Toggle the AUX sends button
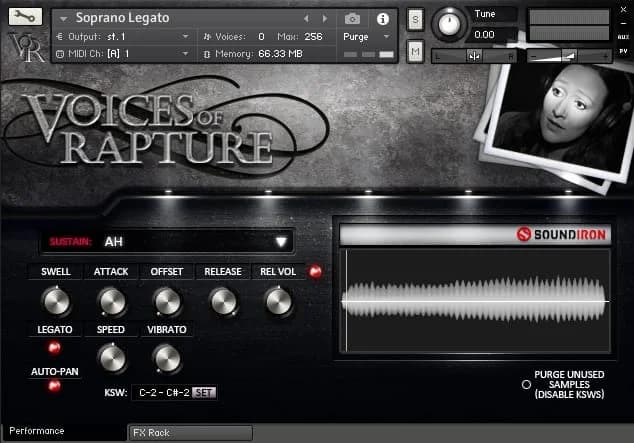Screen dimensions: 634x443 [623, 37]
